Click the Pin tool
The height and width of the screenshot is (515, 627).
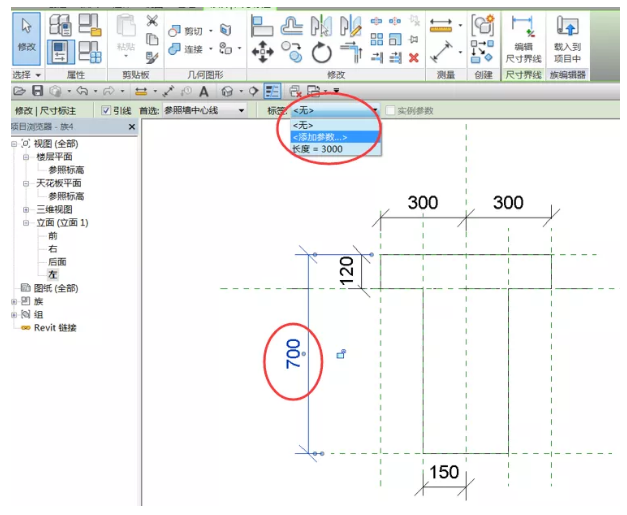413,39
